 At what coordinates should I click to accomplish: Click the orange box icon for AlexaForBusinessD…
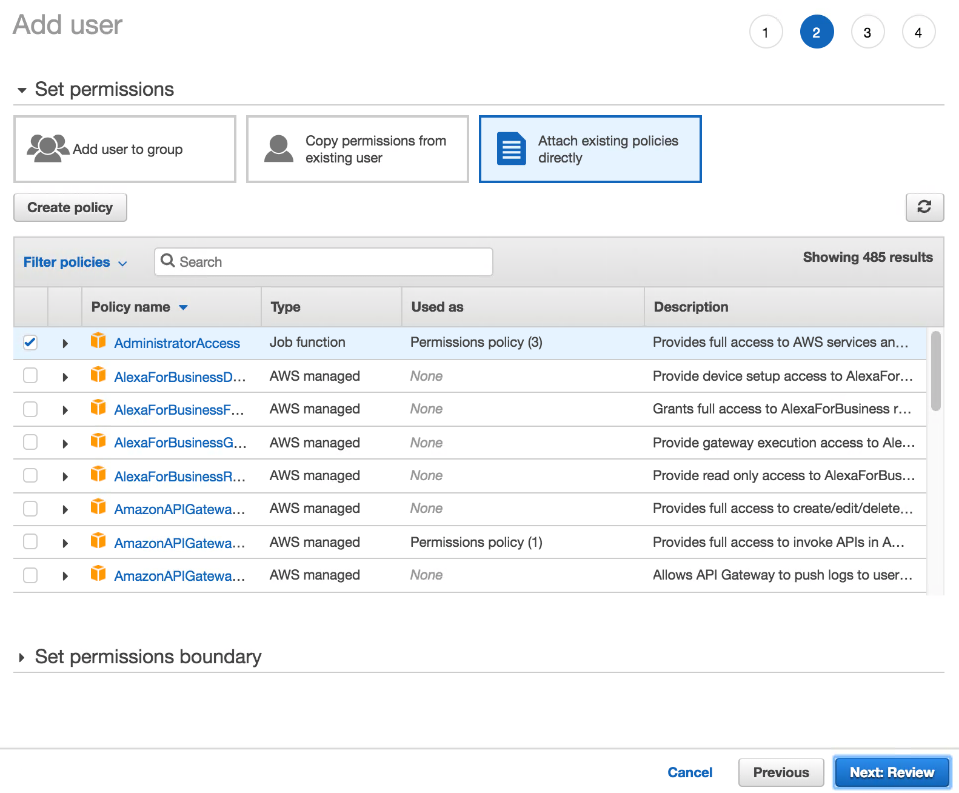click(x=98, y=375)
